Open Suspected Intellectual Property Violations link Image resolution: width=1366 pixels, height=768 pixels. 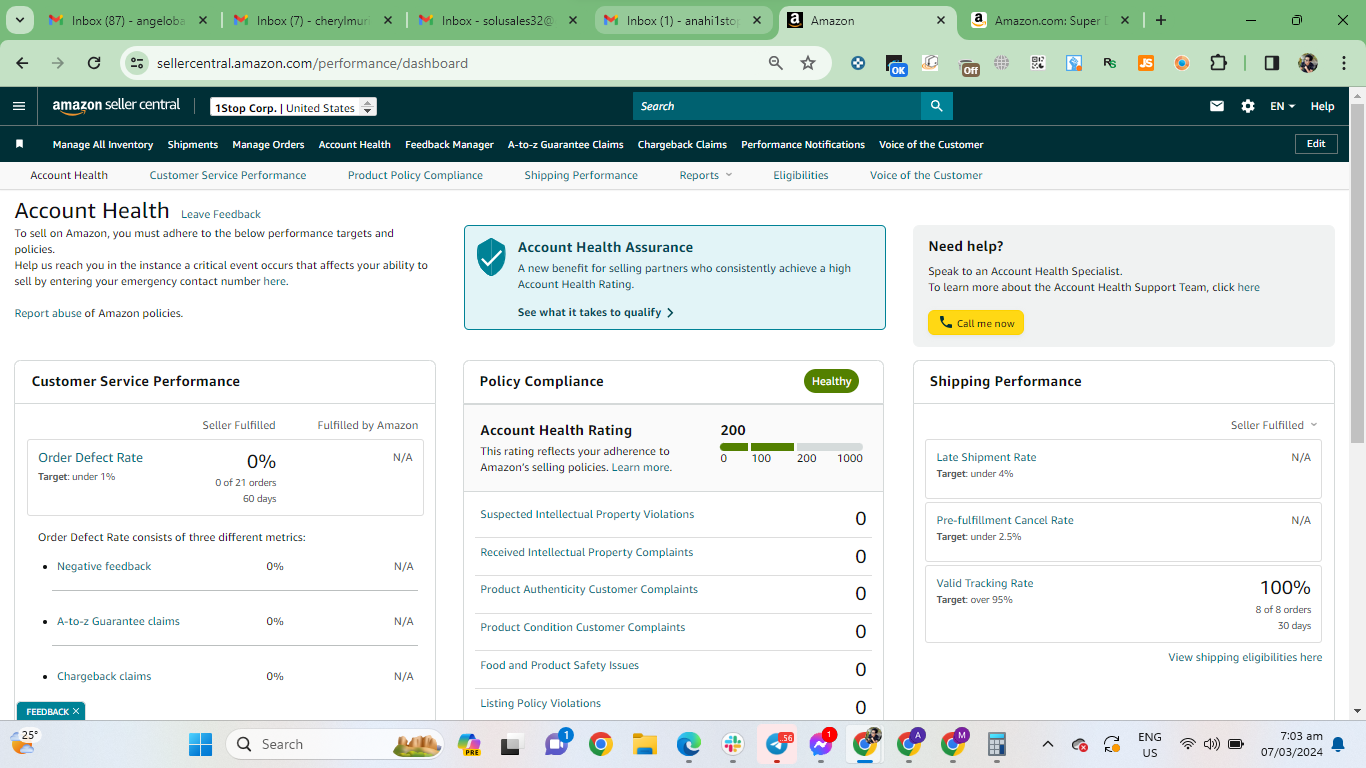[x=587, y=514]
